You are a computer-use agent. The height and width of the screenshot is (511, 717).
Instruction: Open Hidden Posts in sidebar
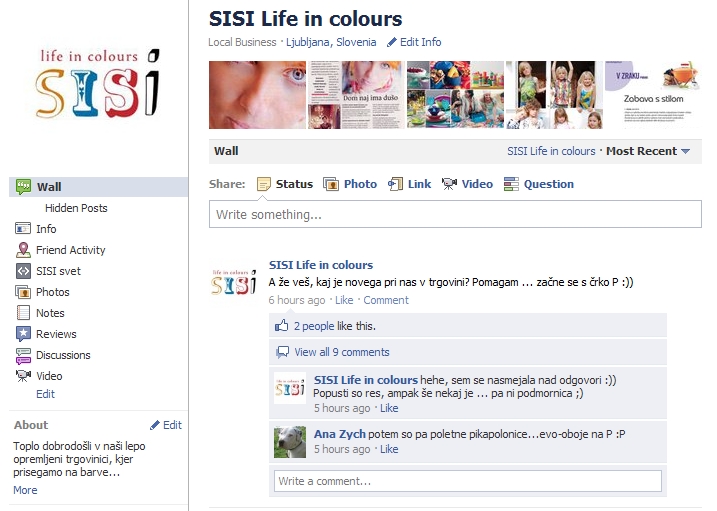76,208
